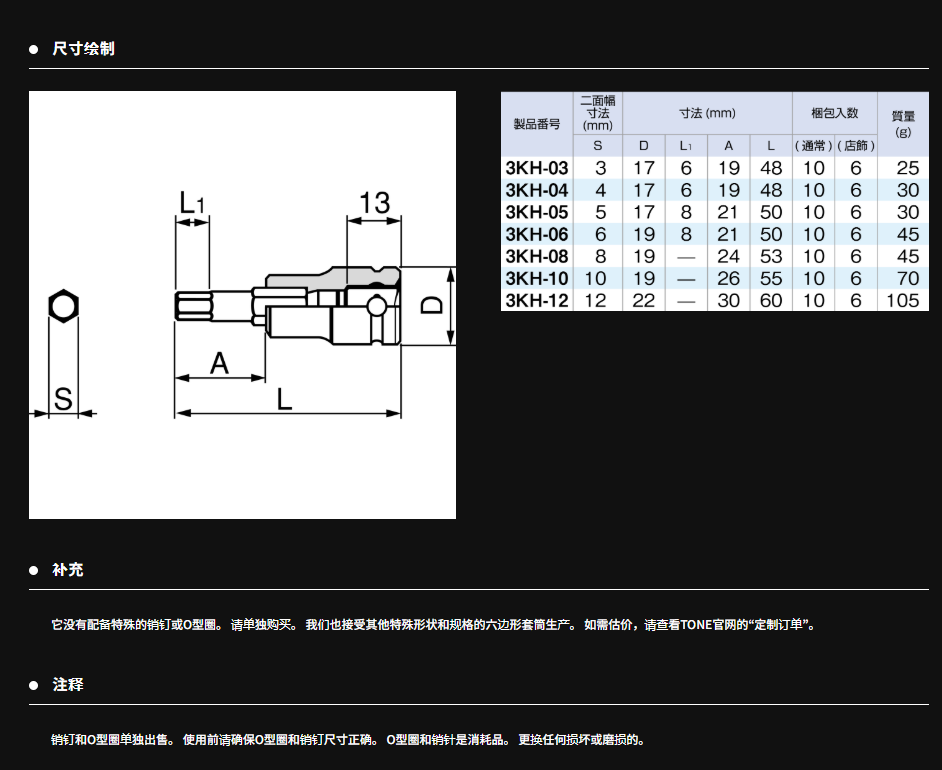The height and width of the screenshot is (770, 942).
Task: Select the 注释 section heading
Action: [68, 685]
